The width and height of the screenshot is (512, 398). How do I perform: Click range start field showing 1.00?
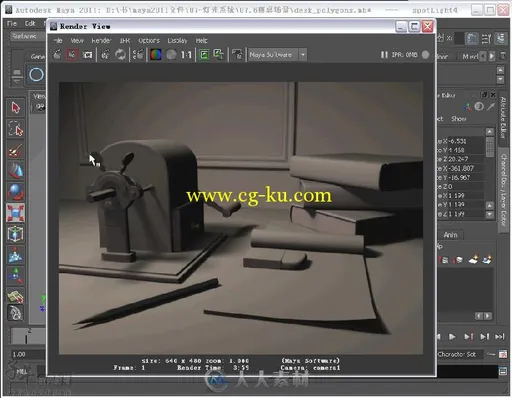[x=27, y=354]
